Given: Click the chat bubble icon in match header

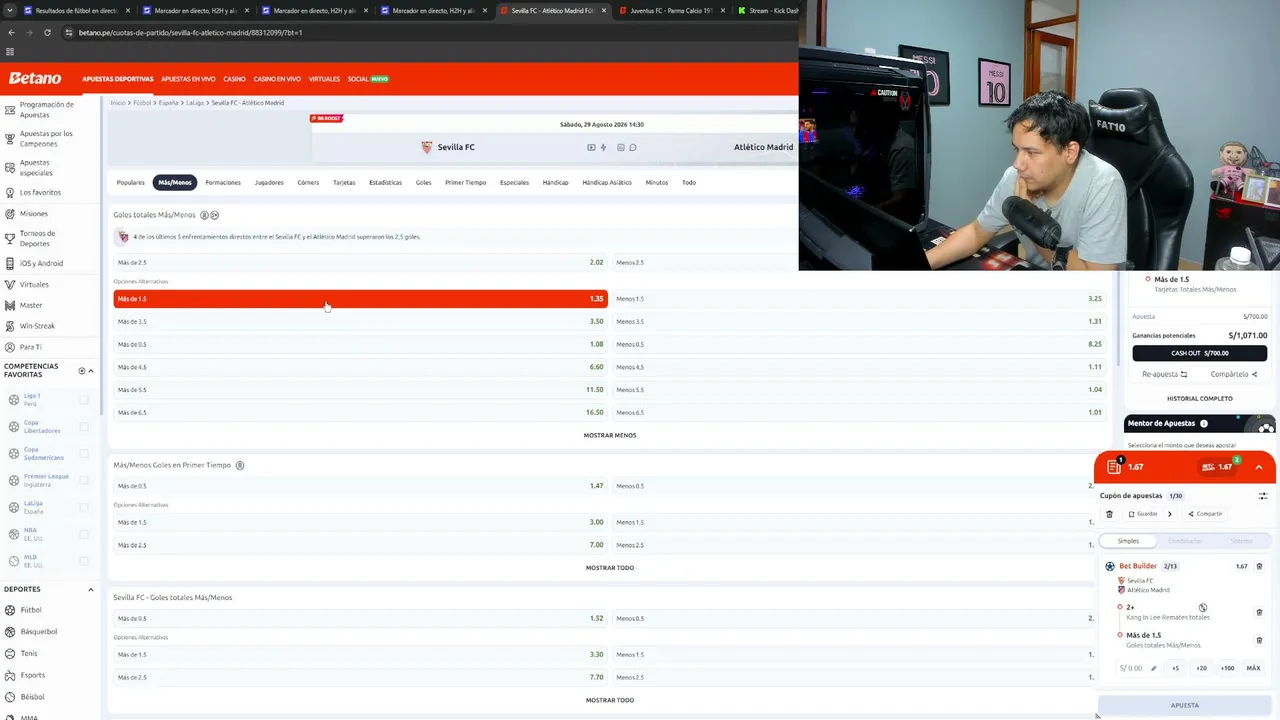Looking at the screenshot, I should point(633,148).
